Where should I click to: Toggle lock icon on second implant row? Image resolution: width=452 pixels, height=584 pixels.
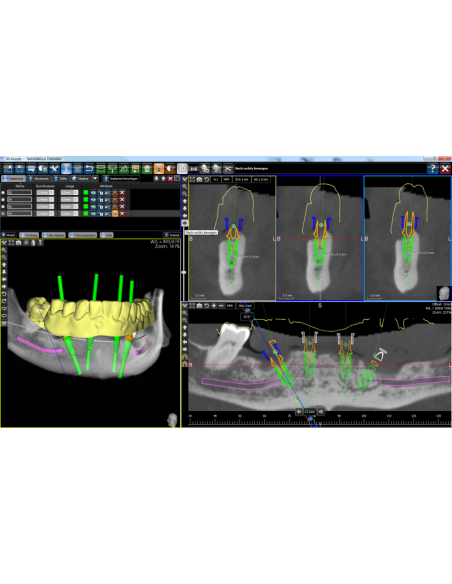coord(101,200)
